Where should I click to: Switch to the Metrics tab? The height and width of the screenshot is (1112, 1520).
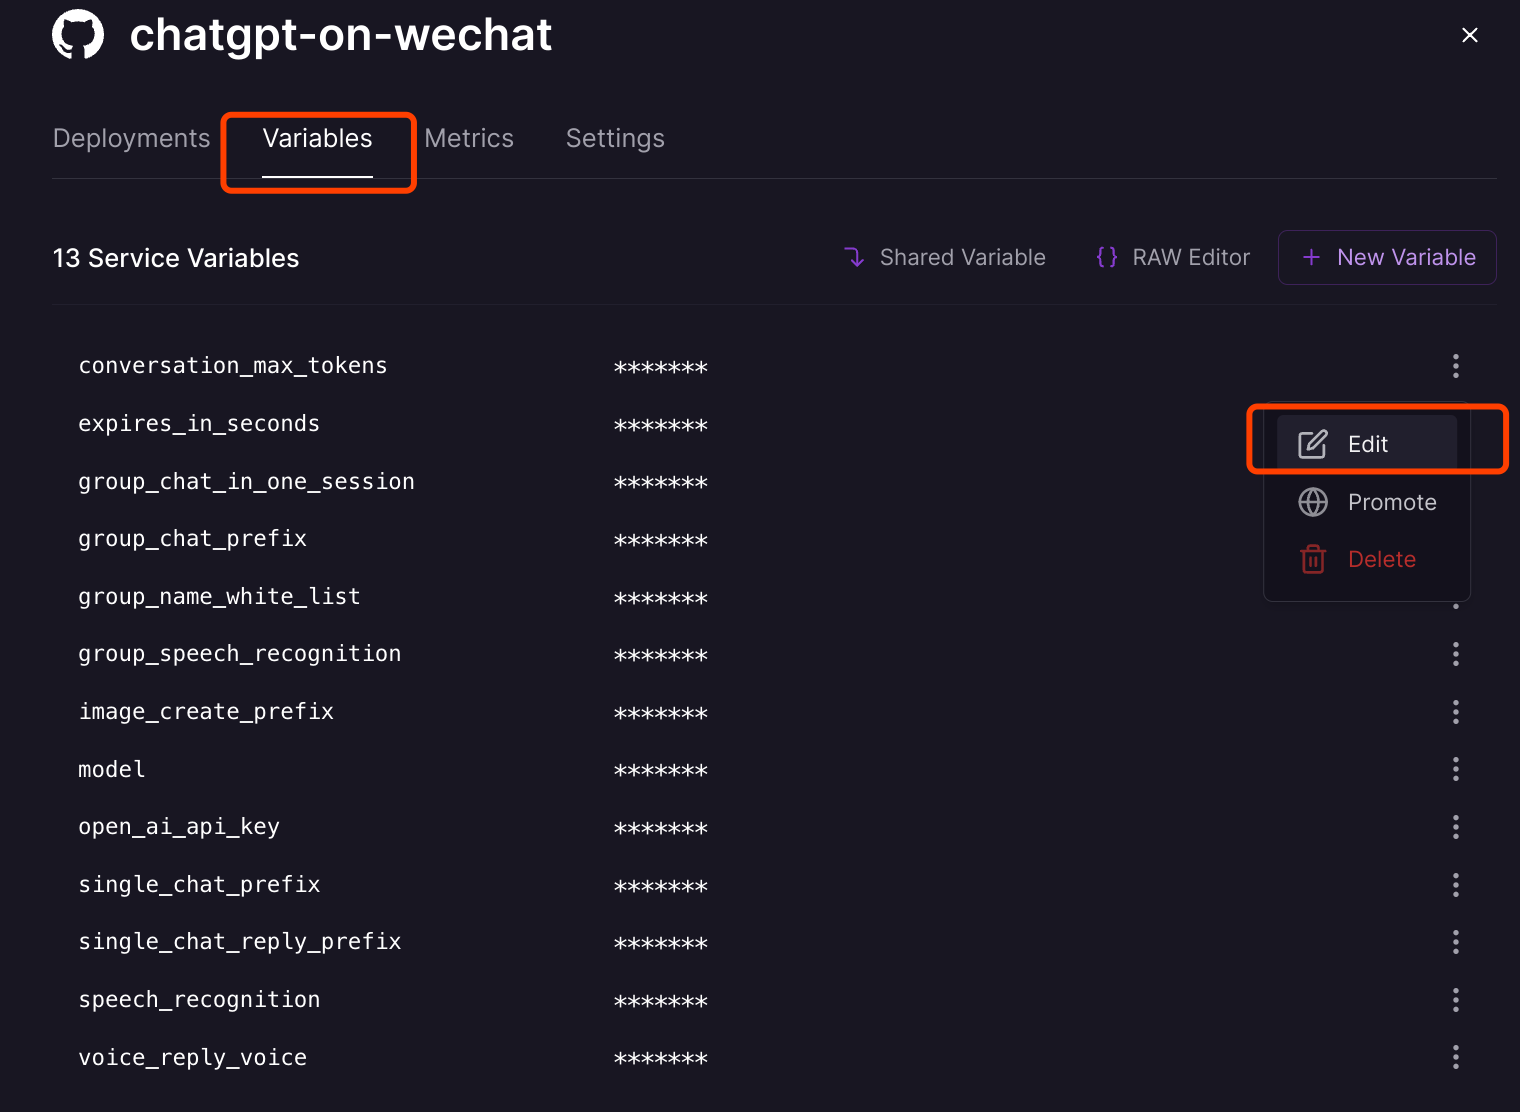click(x=469, y=138)
